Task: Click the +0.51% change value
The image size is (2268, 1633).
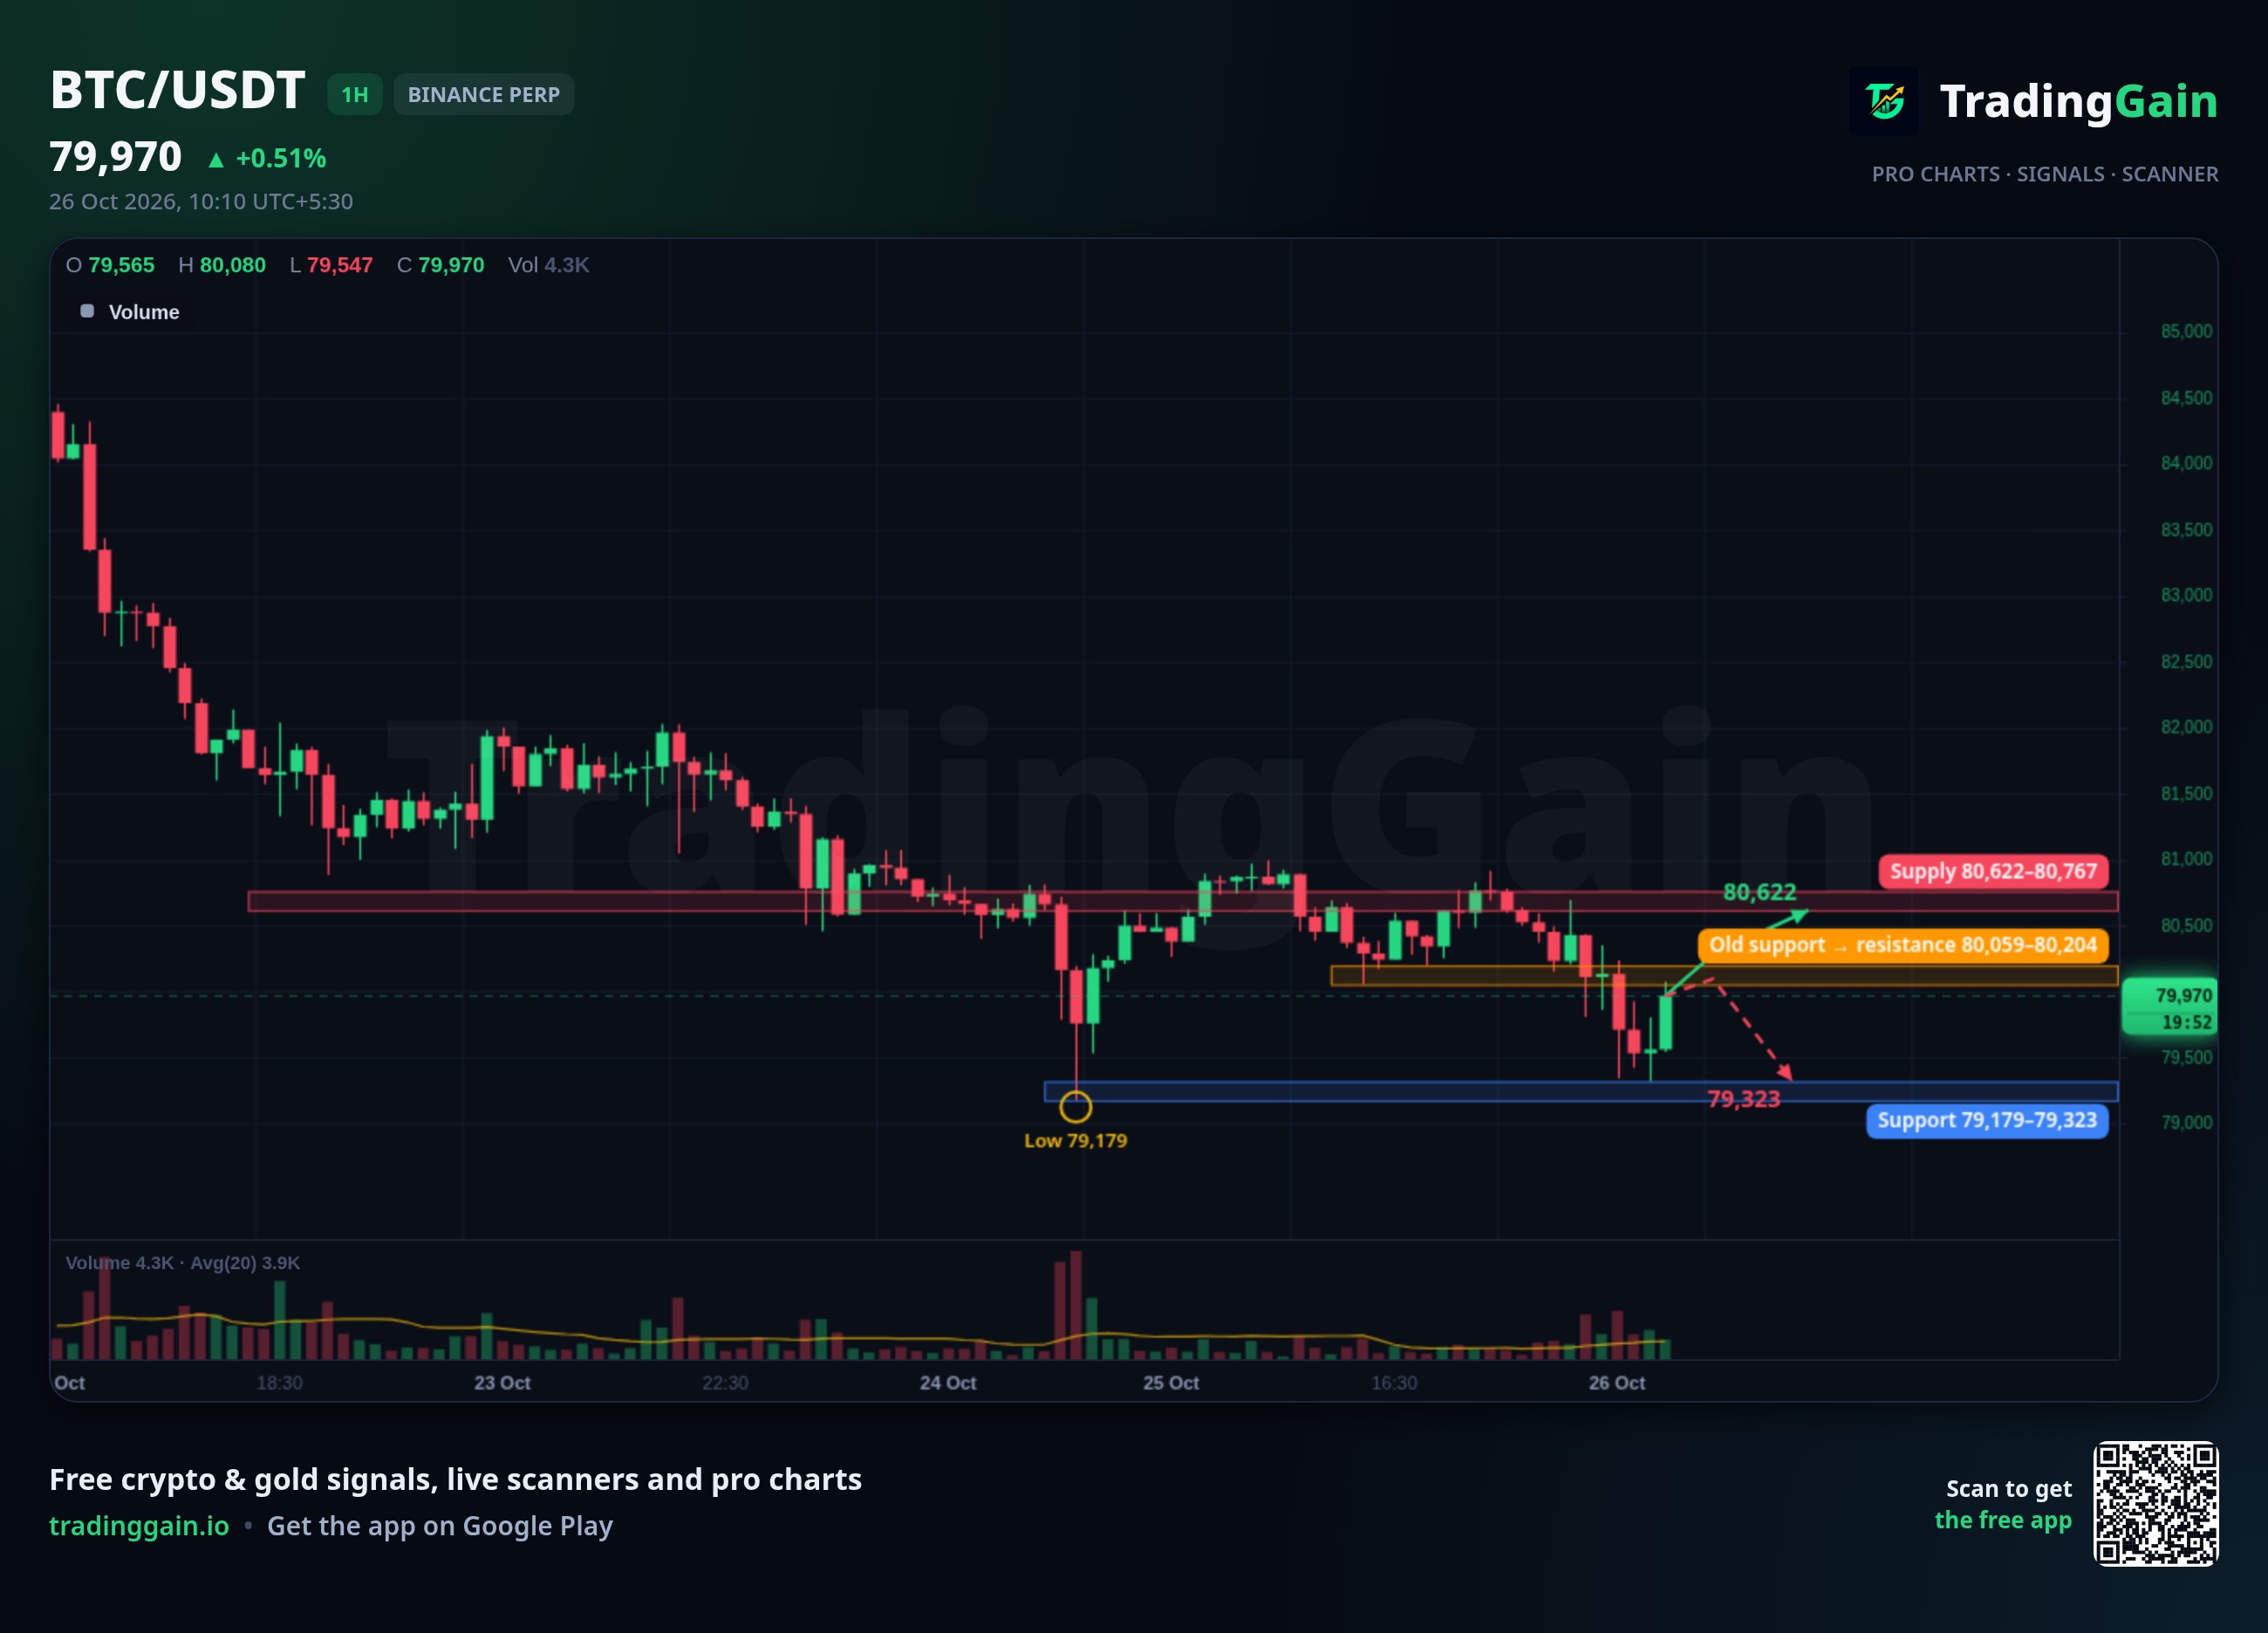Action: (281, 158)
